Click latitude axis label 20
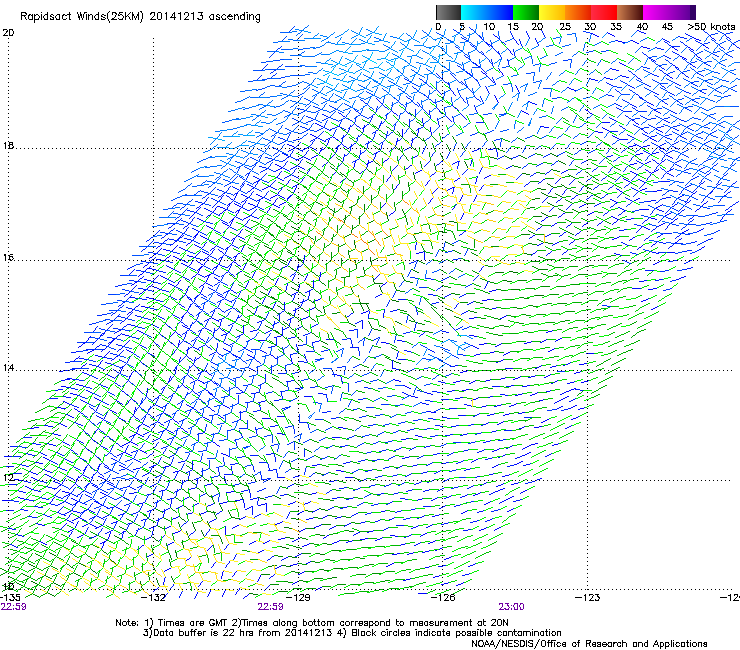 pyautogui.click(x=8, y=33)
